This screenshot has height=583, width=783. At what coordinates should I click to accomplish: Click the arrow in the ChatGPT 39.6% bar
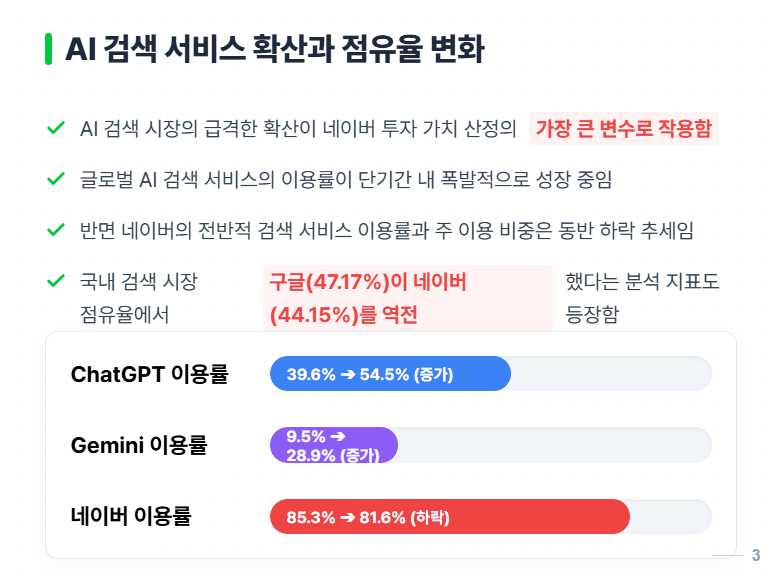[348, 374]
